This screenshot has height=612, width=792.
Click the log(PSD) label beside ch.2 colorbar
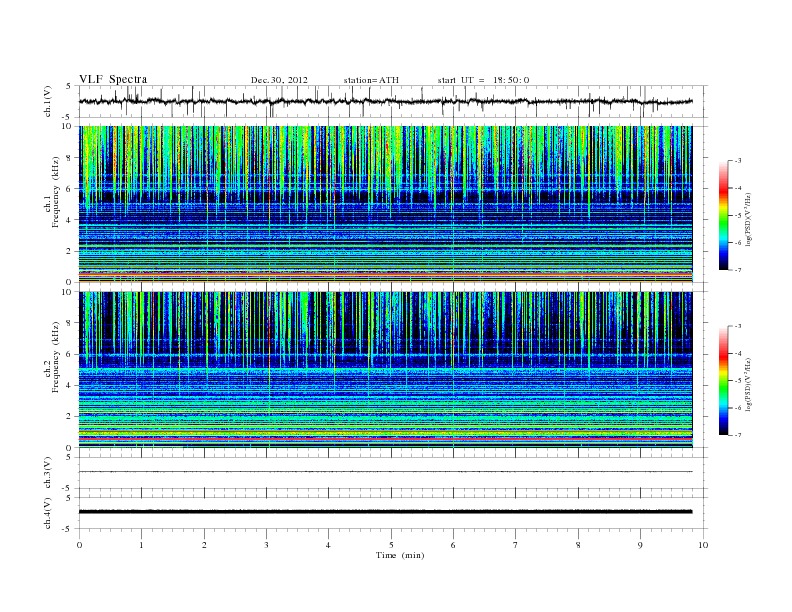(x=749, y=384)
